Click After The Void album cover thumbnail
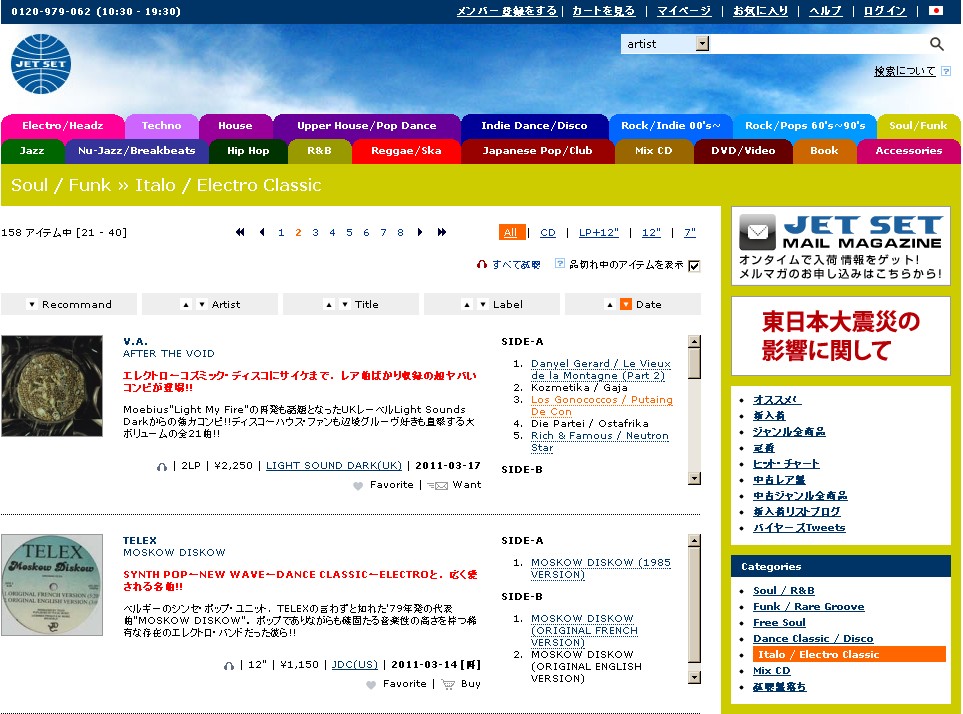963x714 pixels. (x=52, y=386)
